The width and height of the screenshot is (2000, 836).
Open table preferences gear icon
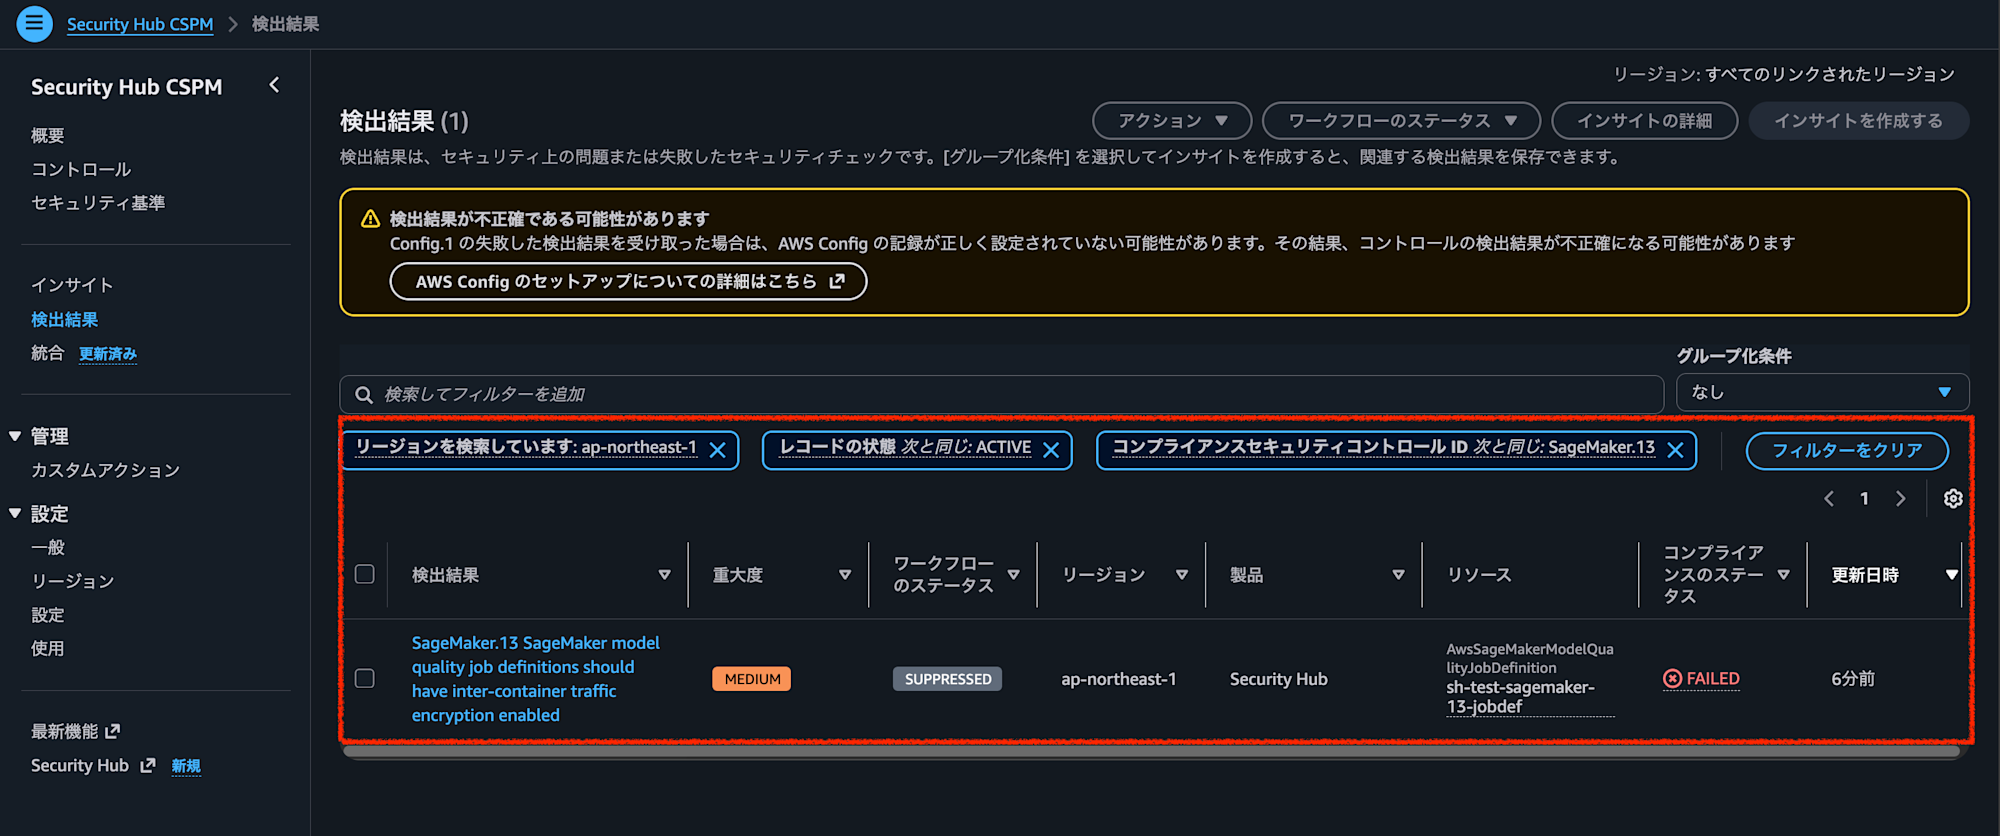click(x=1953, y=498)
